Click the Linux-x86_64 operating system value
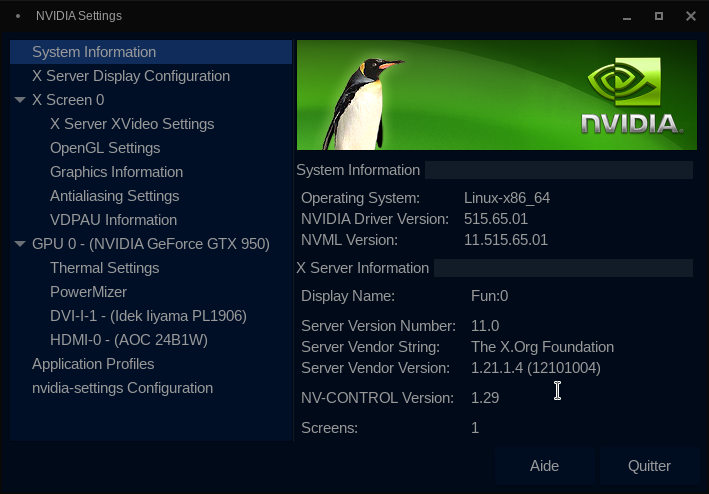709x494 pixels. click(507, 198)
